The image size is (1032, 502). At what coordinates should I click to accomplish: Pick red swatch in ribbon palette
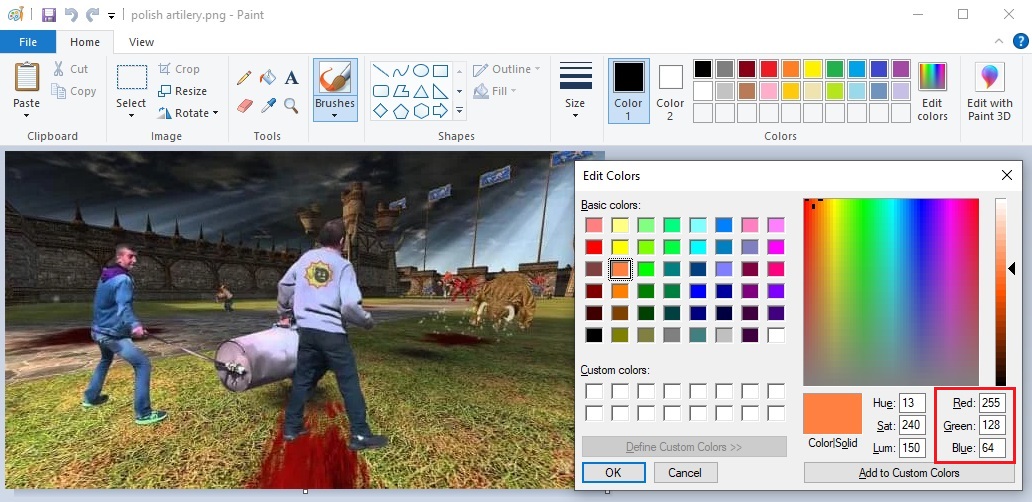[x=769, y=68]
